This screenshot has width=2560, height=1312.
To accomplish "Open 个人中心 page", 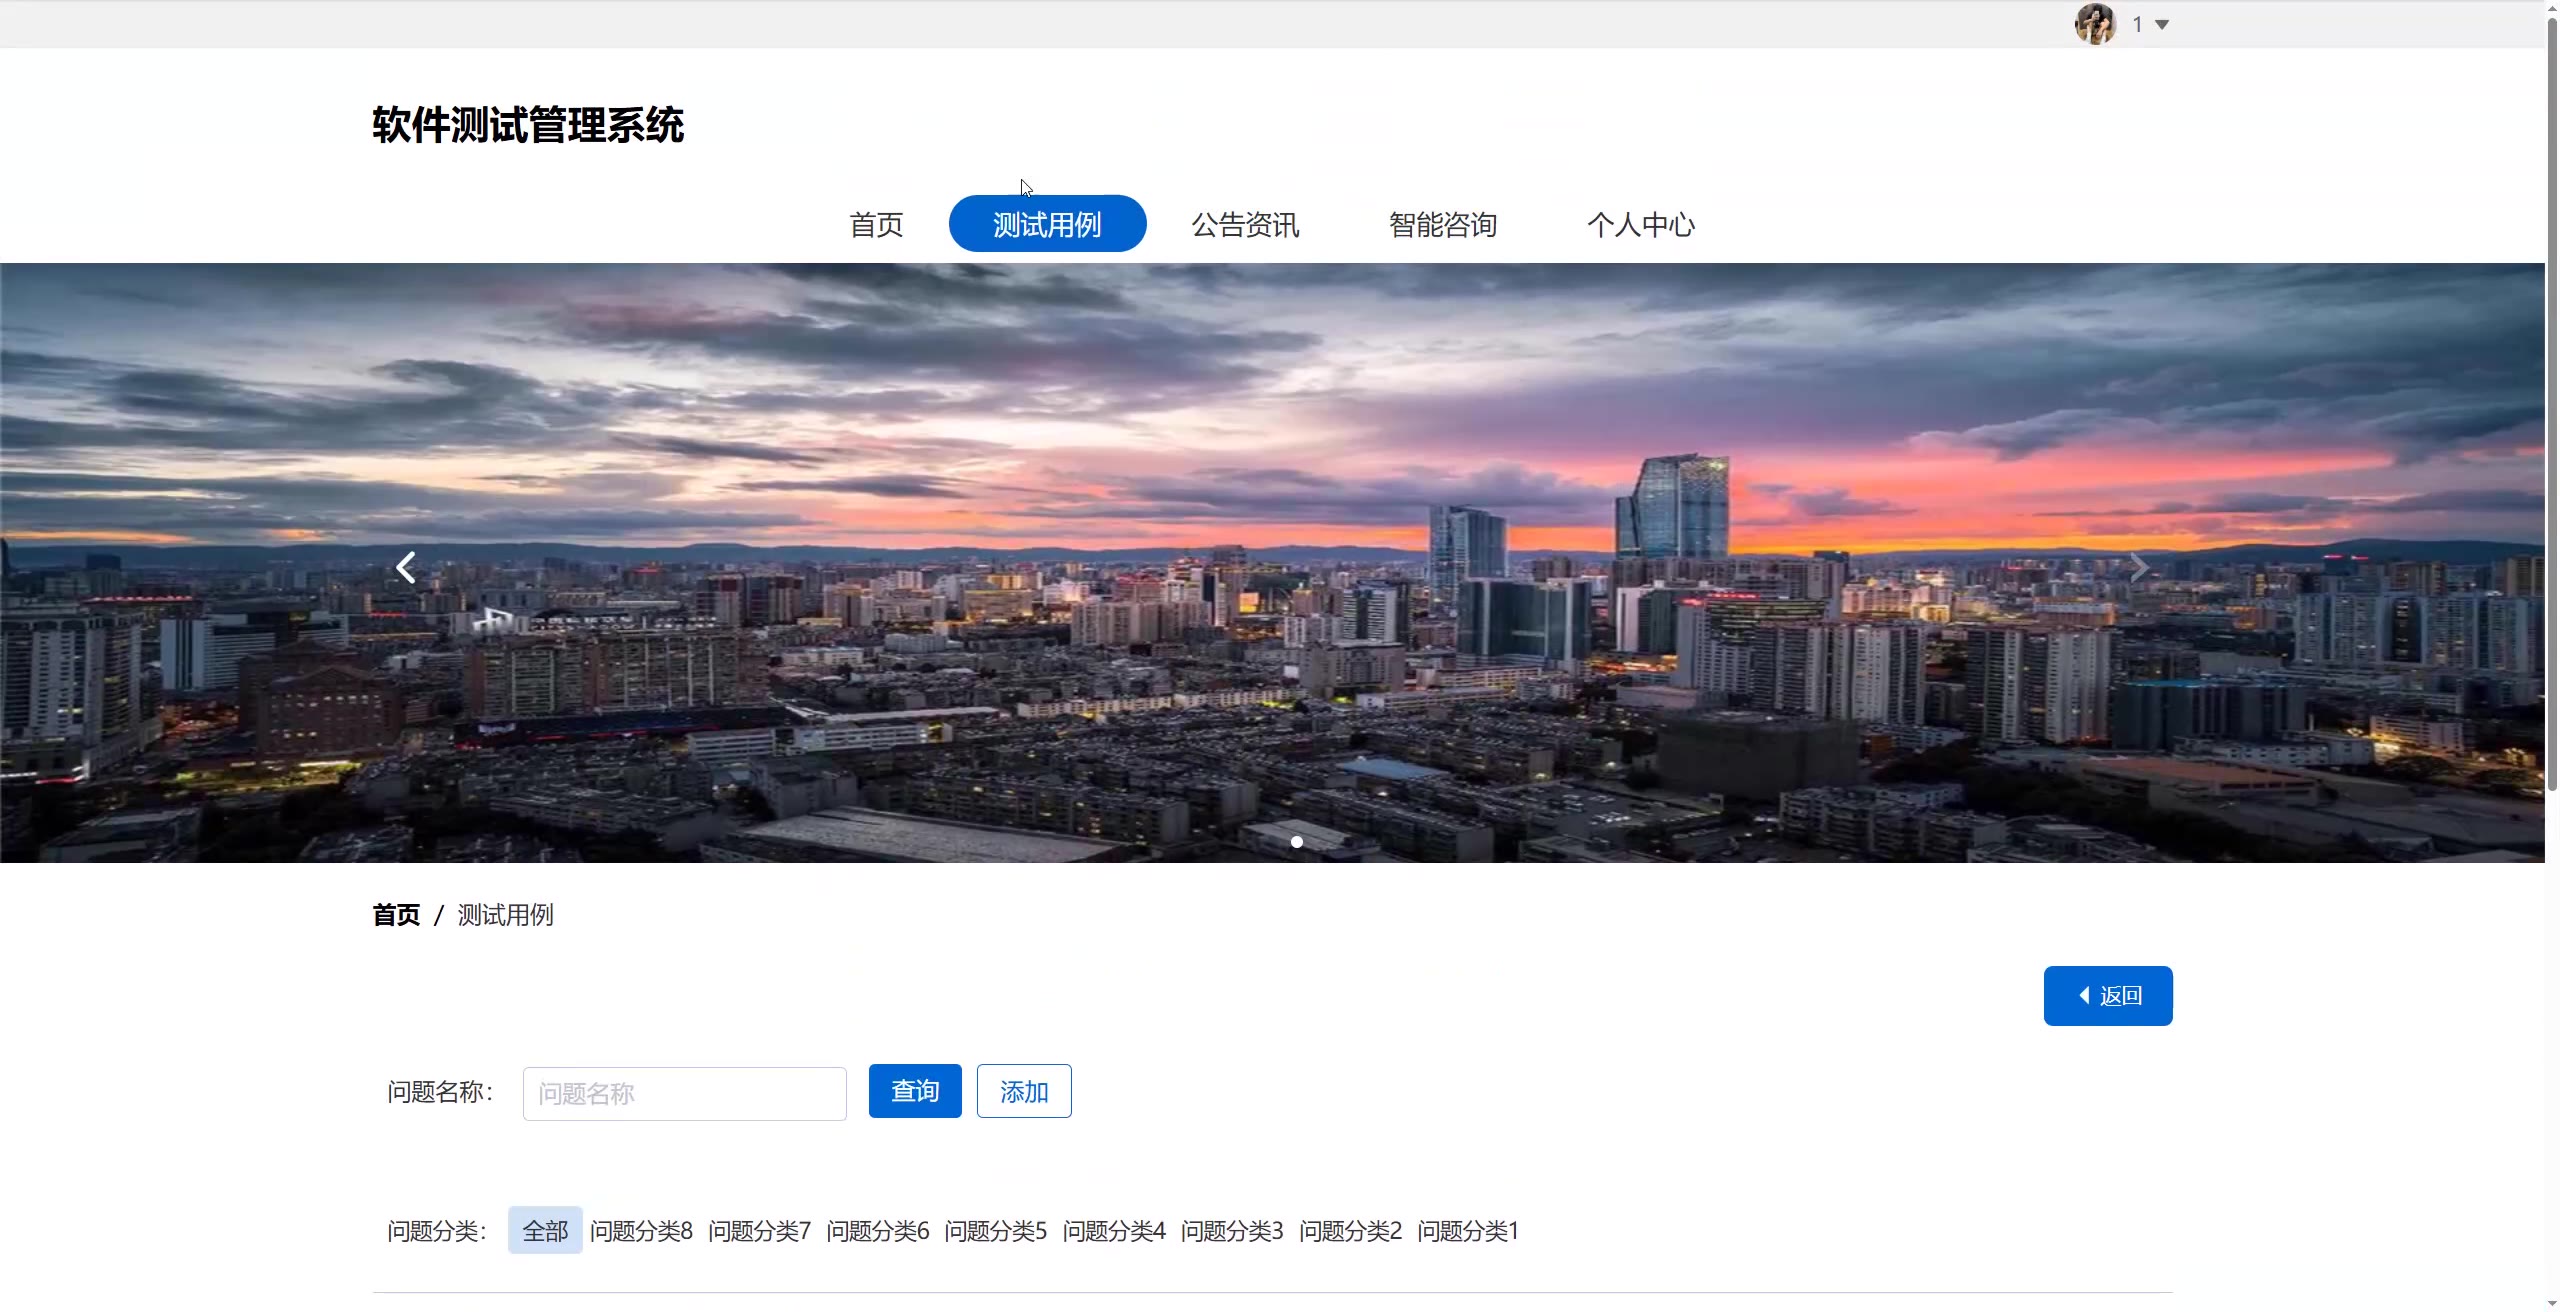I will pos(1641,225).
